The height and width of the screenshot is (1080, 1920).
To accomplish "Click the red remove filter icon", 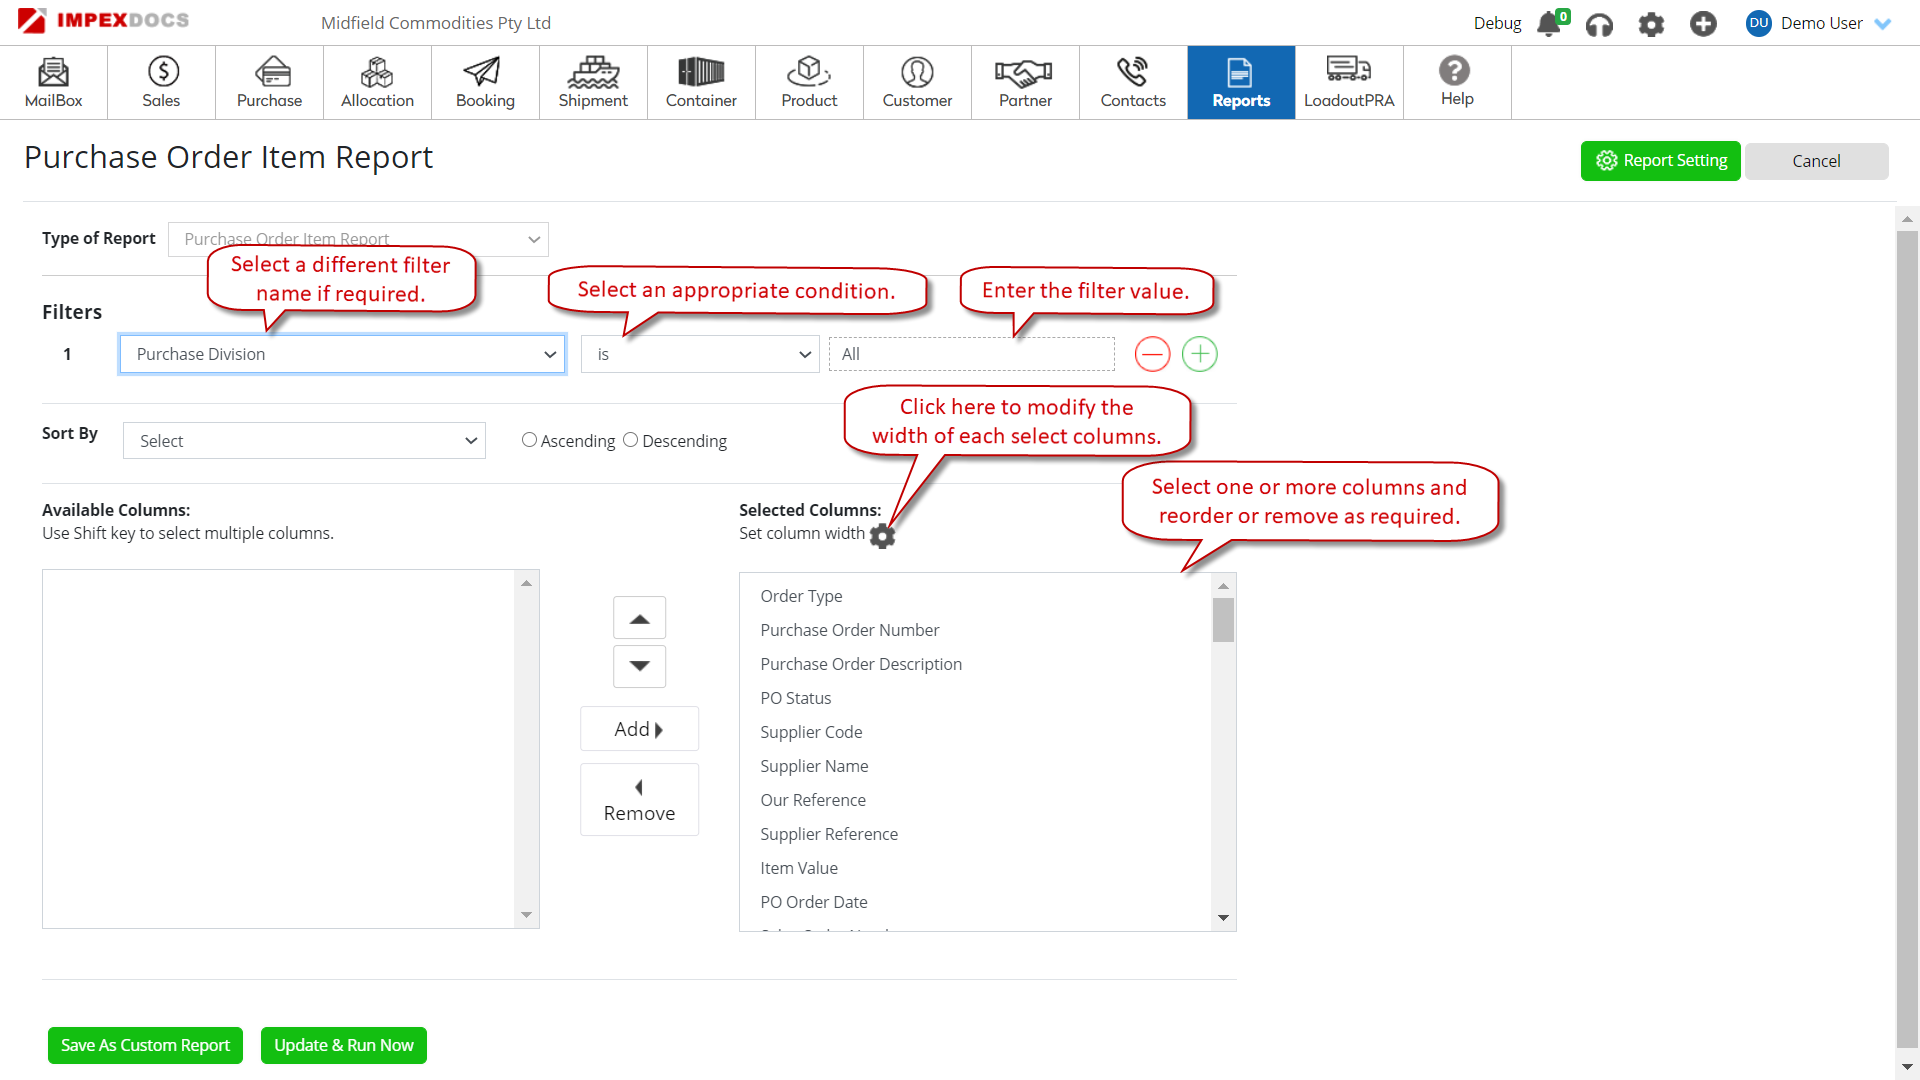I will [x=1152, y=354].
